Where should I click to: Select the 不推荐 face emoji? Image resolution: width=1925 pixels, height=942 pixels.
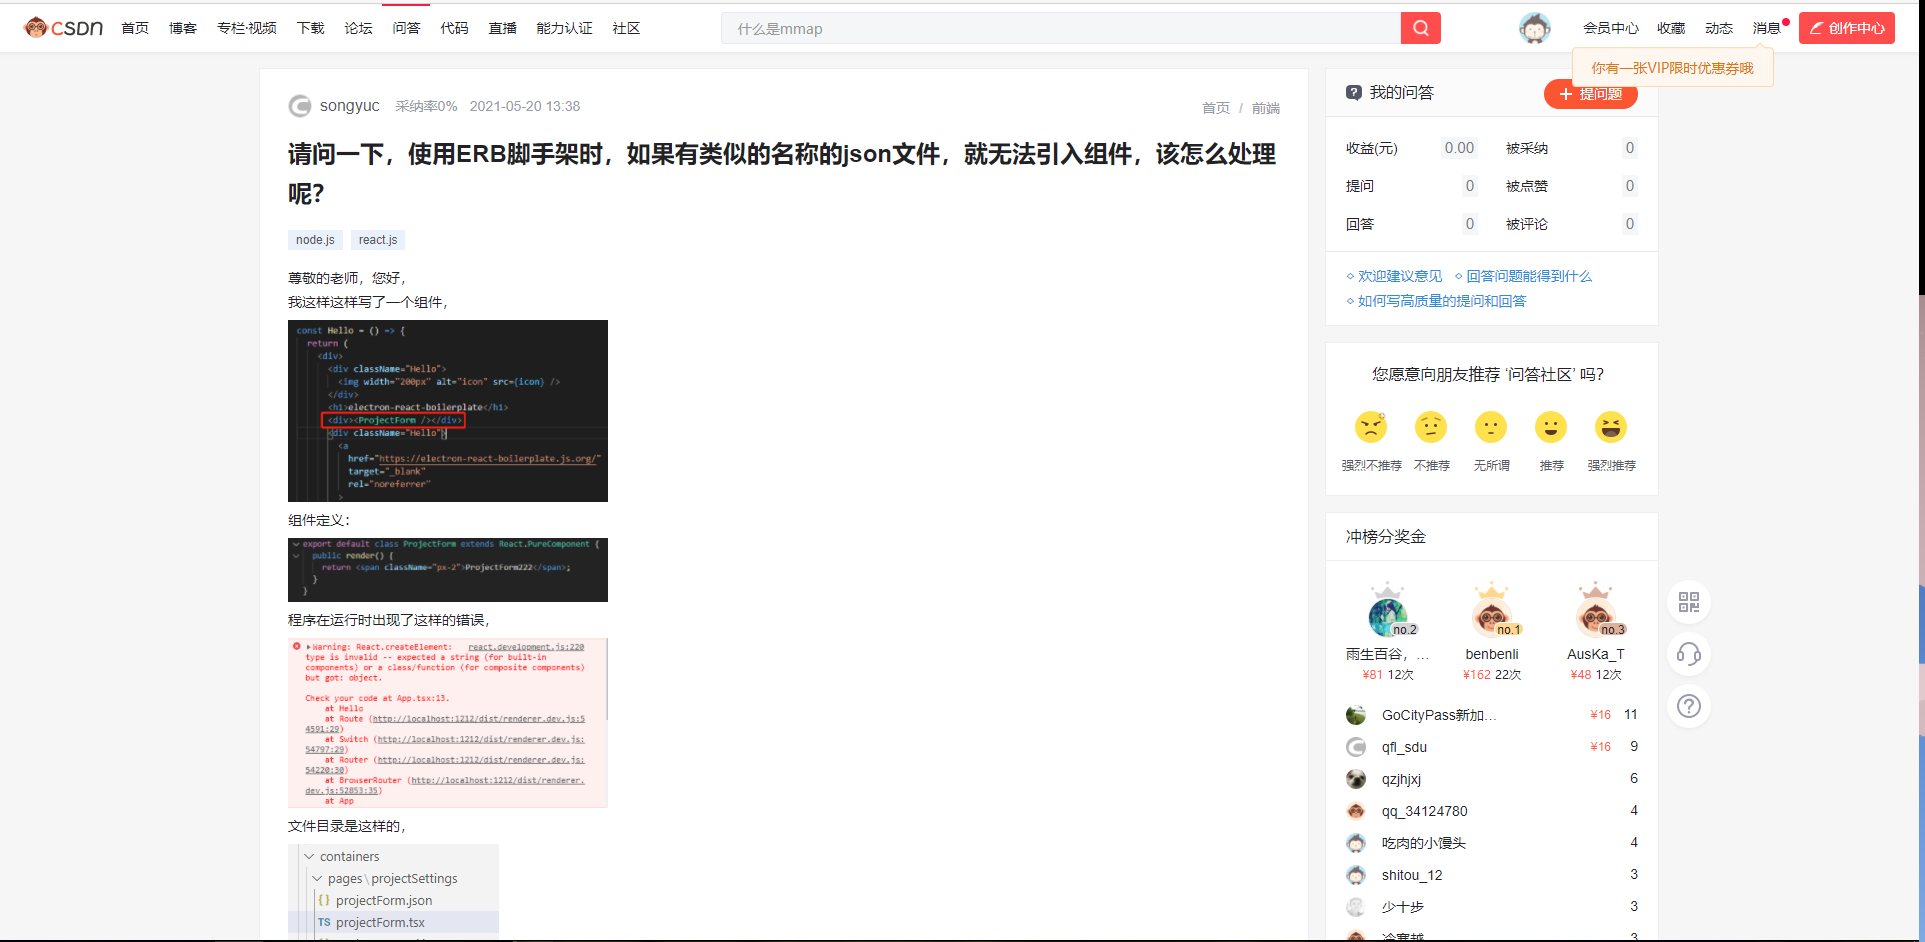(1431, 427)
